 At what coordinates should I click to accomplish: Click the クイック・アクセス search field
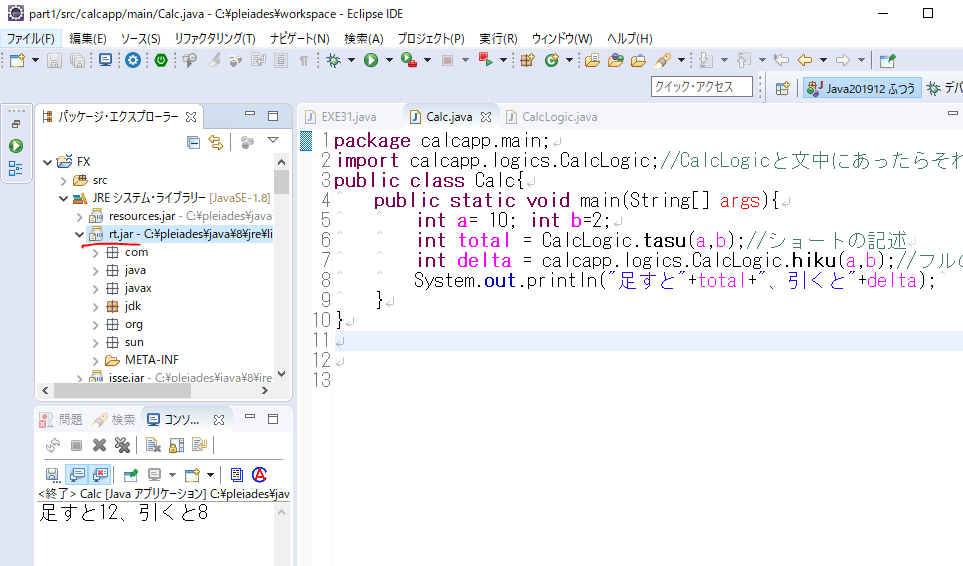pos(702,87)
